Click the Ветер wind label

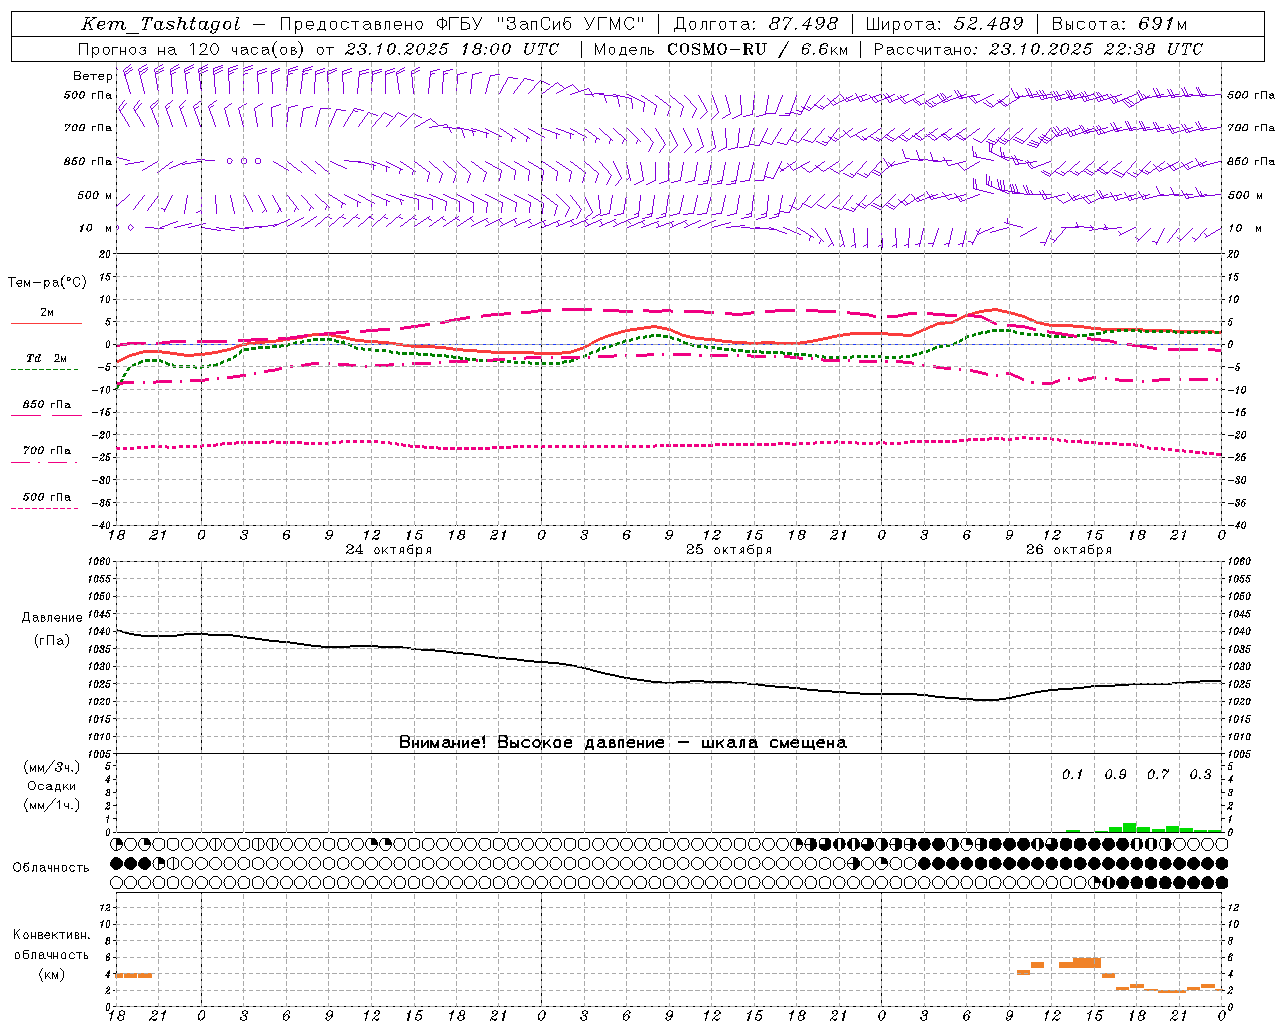(92, 76)
